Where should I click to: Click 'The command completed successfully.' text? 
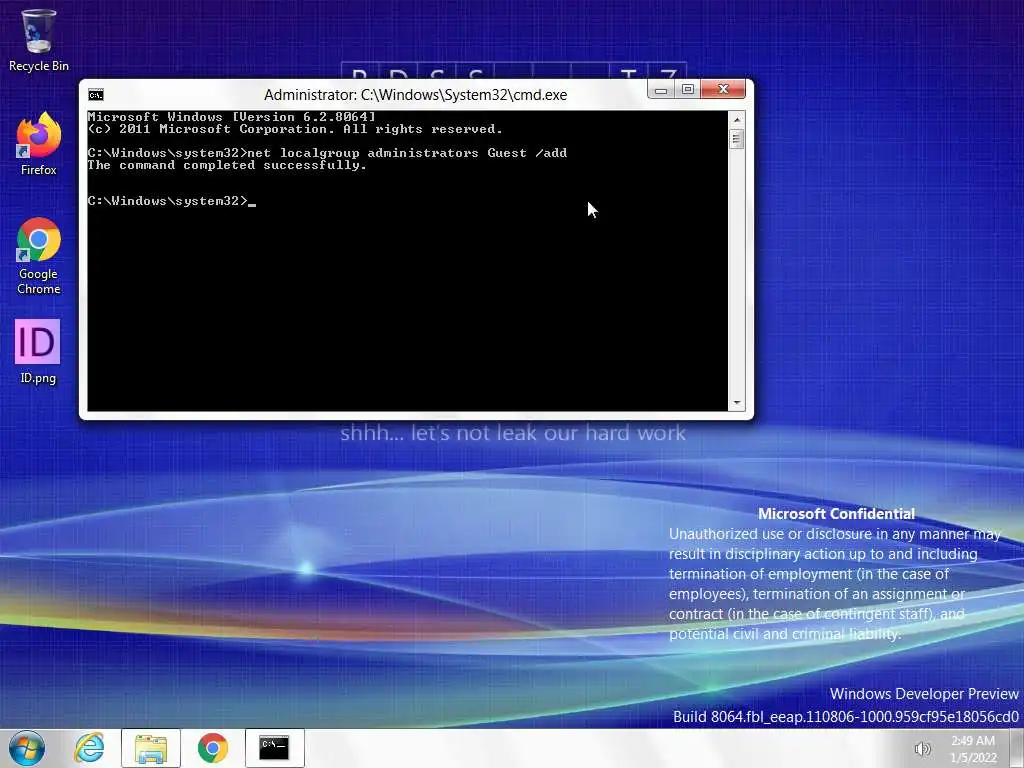pyautogui.click(x=227, y=165)
